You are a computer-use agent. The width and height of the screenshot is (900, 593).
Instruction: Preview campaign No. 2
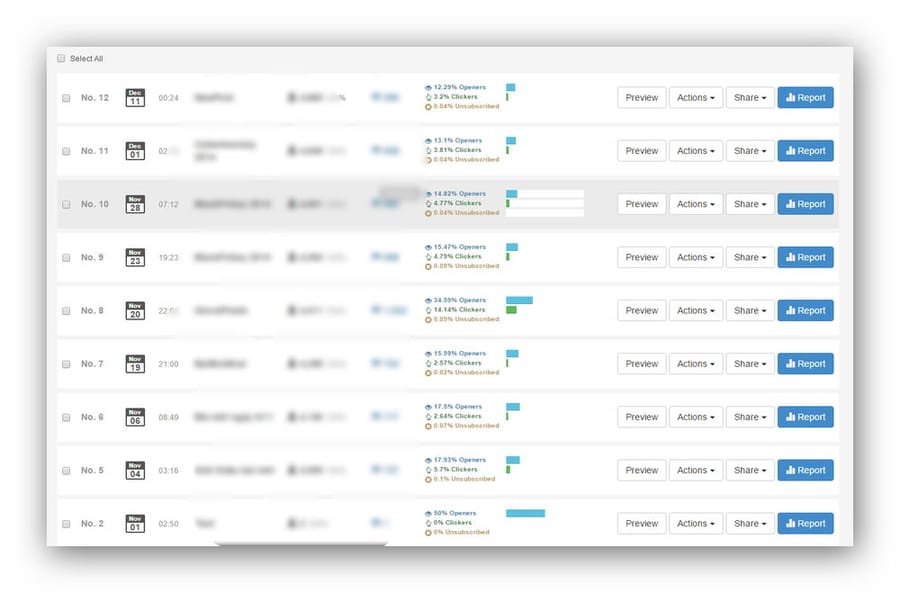click(642, 524)
